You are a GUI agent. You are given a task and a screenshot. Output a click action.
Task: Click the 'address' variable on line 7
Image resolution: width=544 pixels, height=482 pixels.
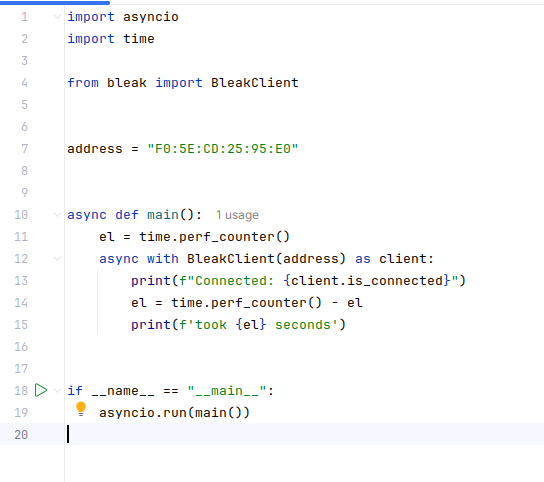[95, 149]
